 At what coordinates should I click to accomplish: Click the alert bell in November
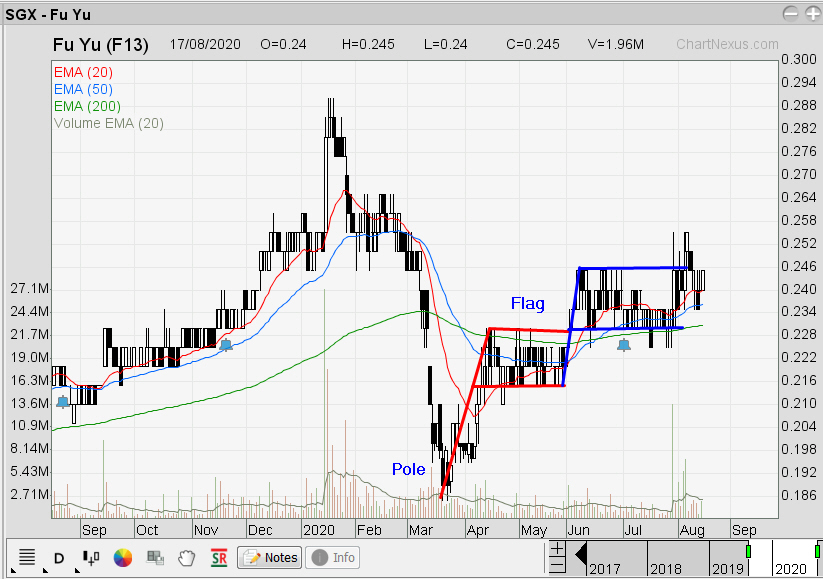coord(226,345)
